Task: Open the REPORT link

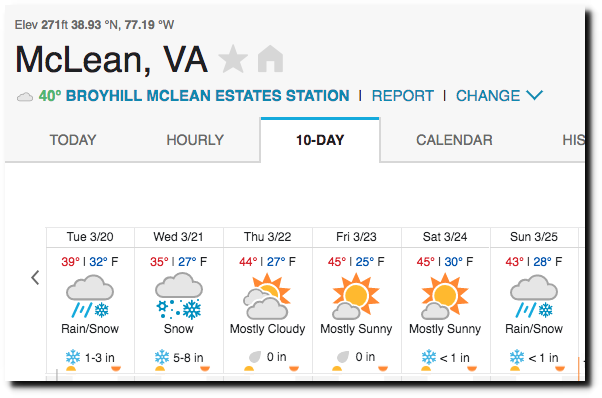Action: click(402, 96)
